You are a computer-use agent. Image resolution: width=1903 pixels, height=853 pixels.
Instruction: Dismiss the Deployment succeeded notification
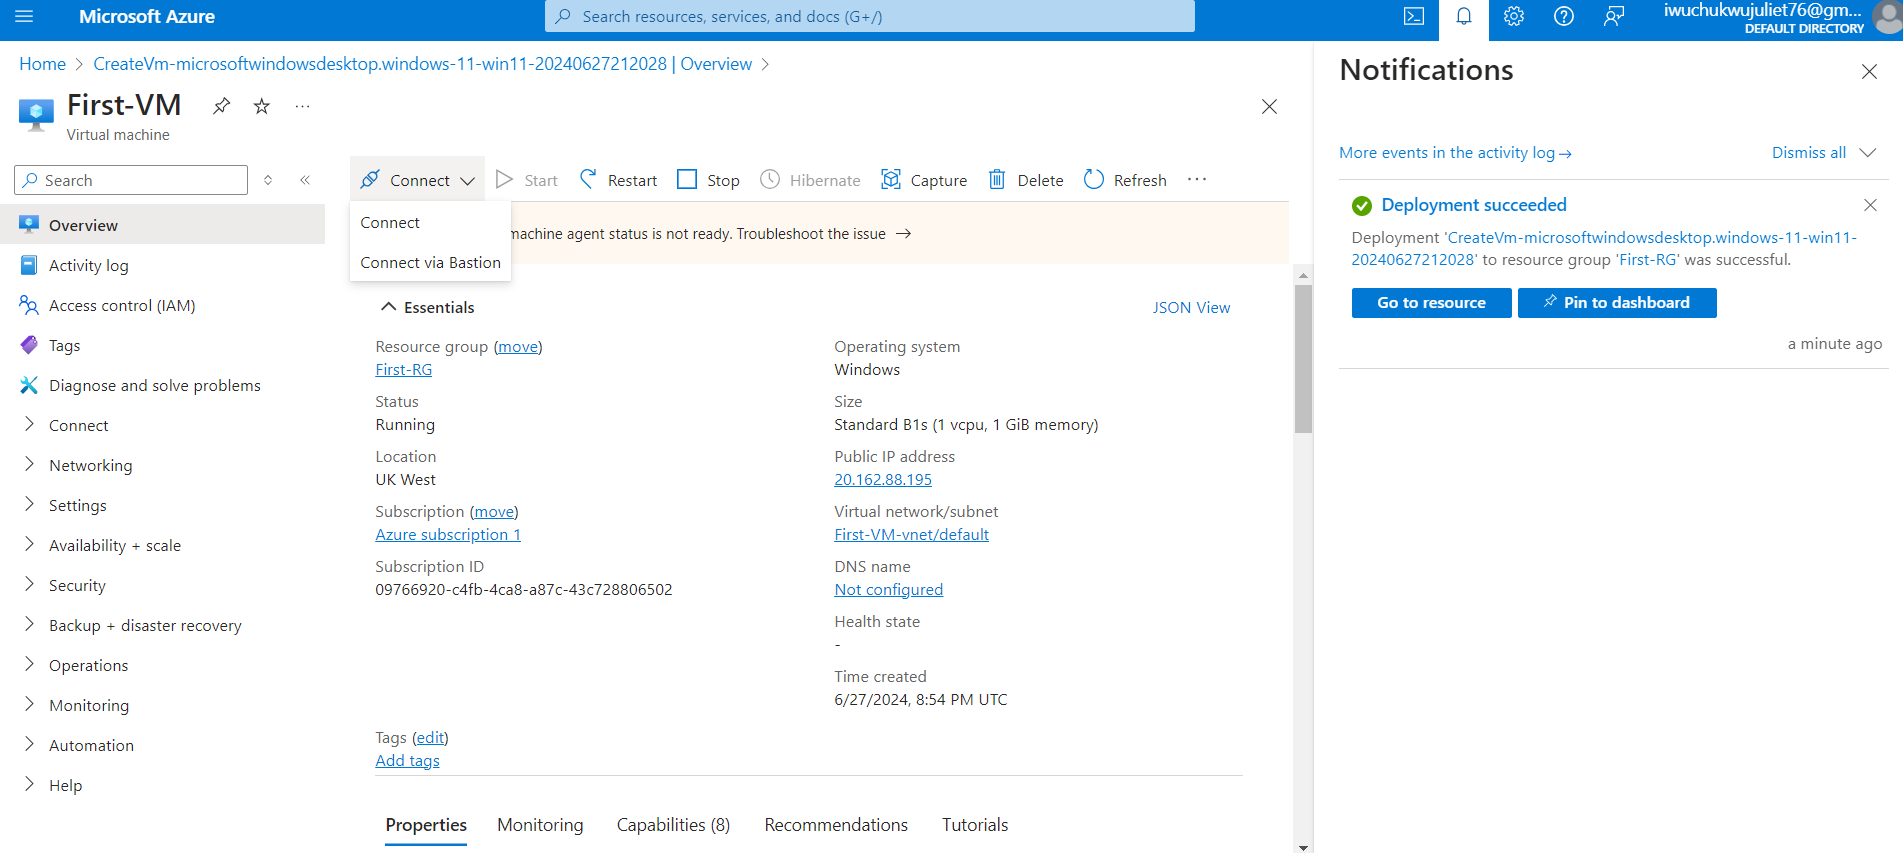click(x=1870, y=205)
